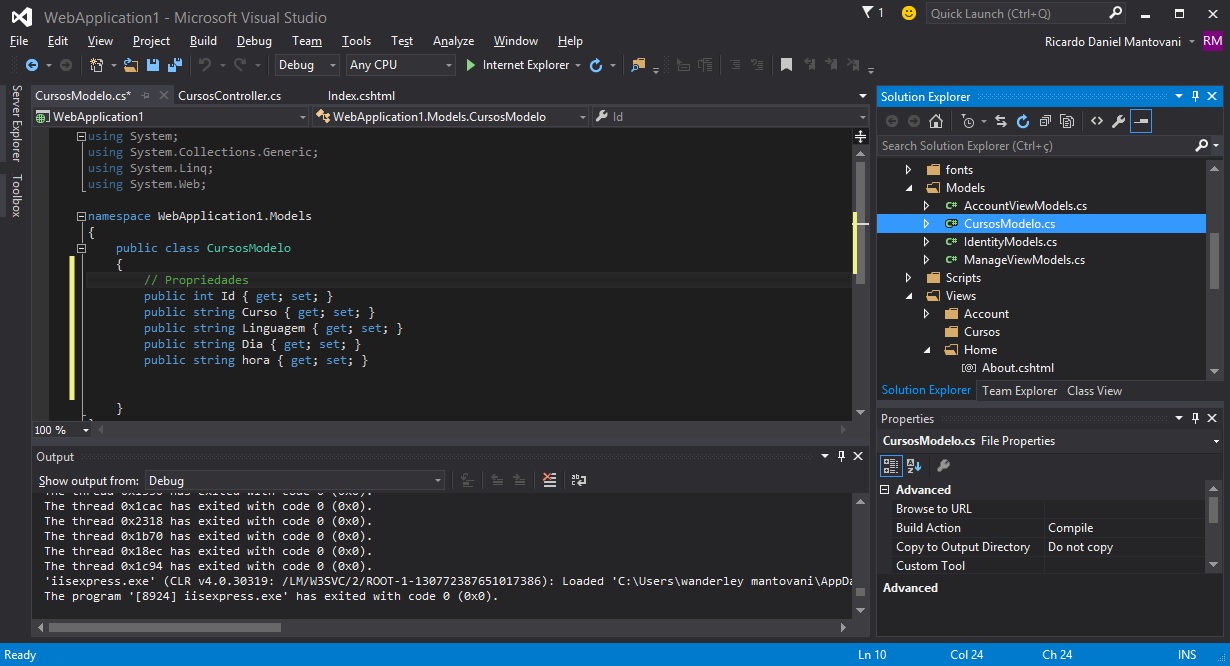Click the Pending Changes Filter clock icon
This screenshot has width=1230, height=666.
968,121
